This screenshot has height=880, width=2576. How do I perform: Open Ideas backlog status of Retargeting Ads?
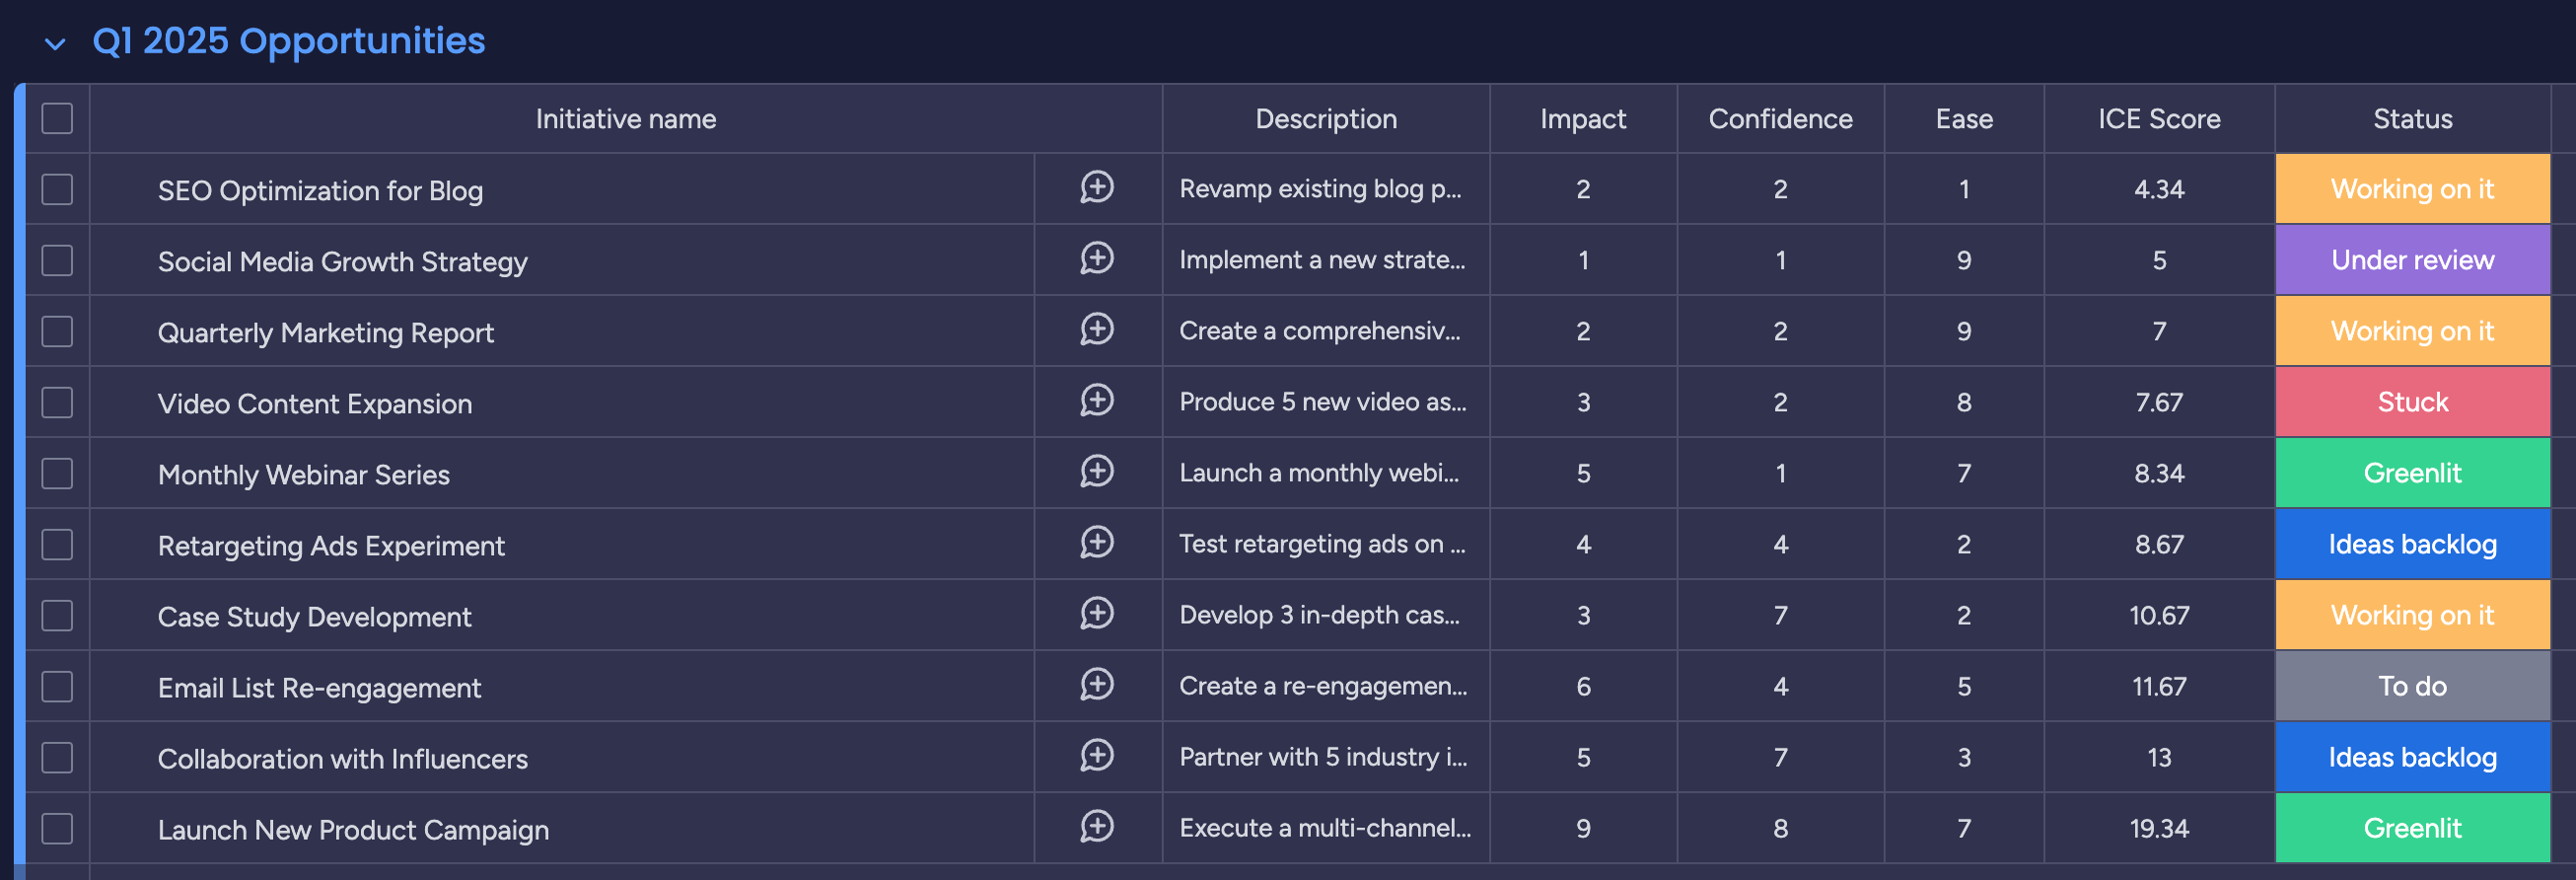pyautogui.click(x=2412, y=543)
